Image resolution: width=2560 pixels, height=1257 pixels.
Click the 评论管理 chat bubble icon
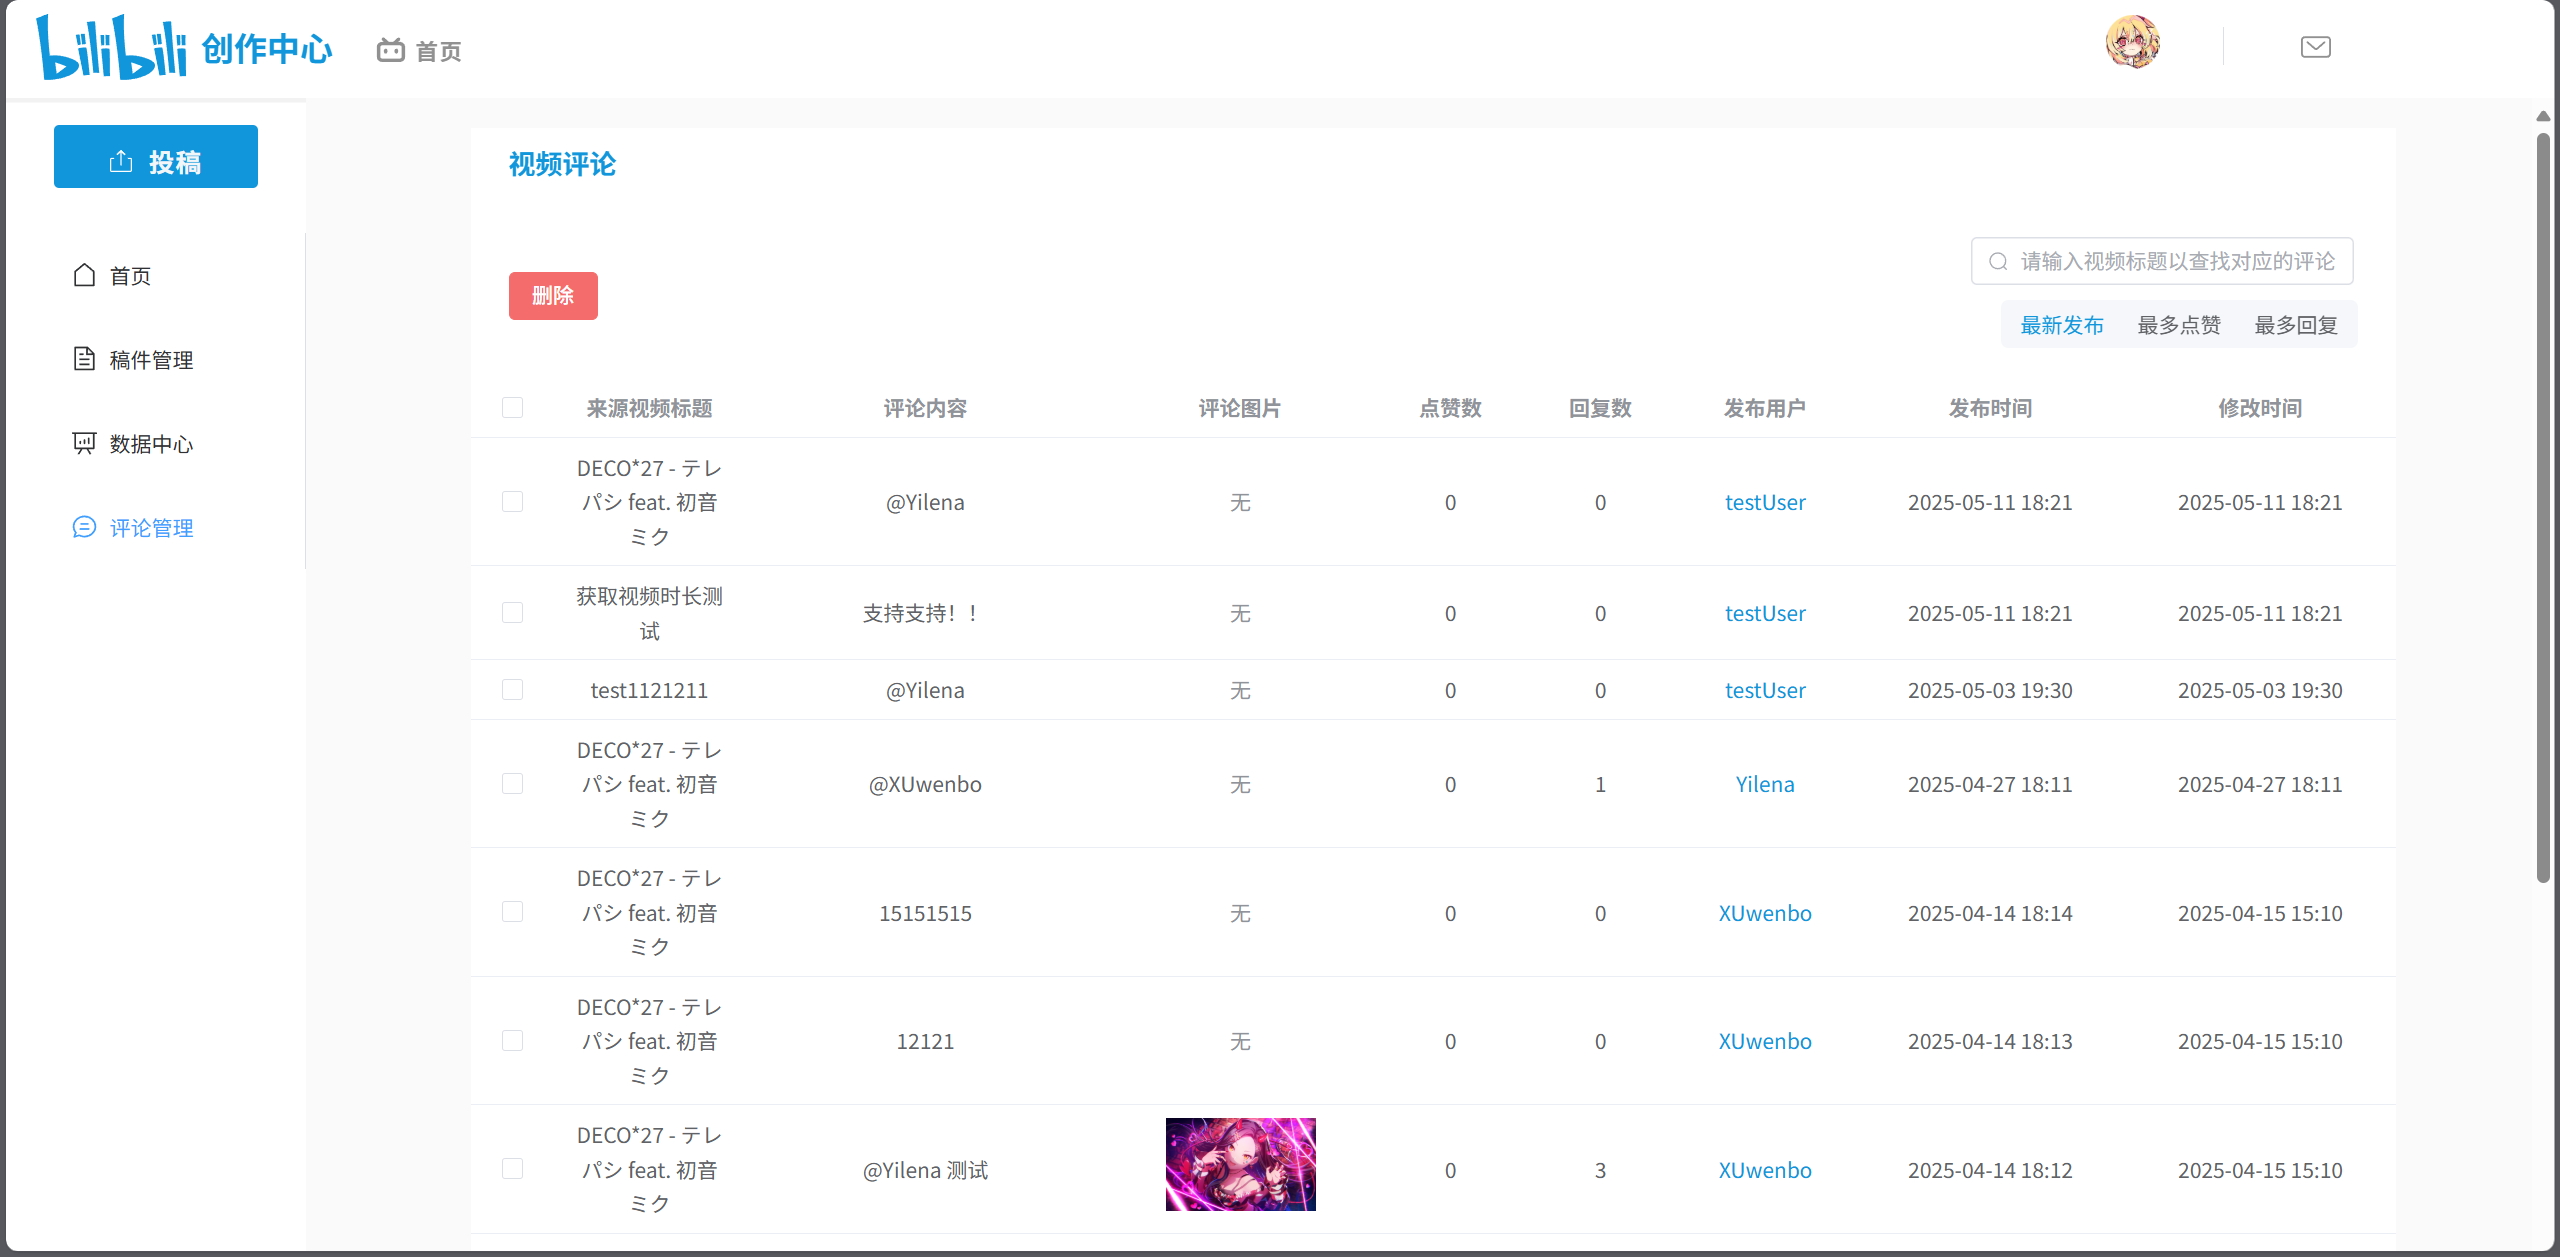85,527
